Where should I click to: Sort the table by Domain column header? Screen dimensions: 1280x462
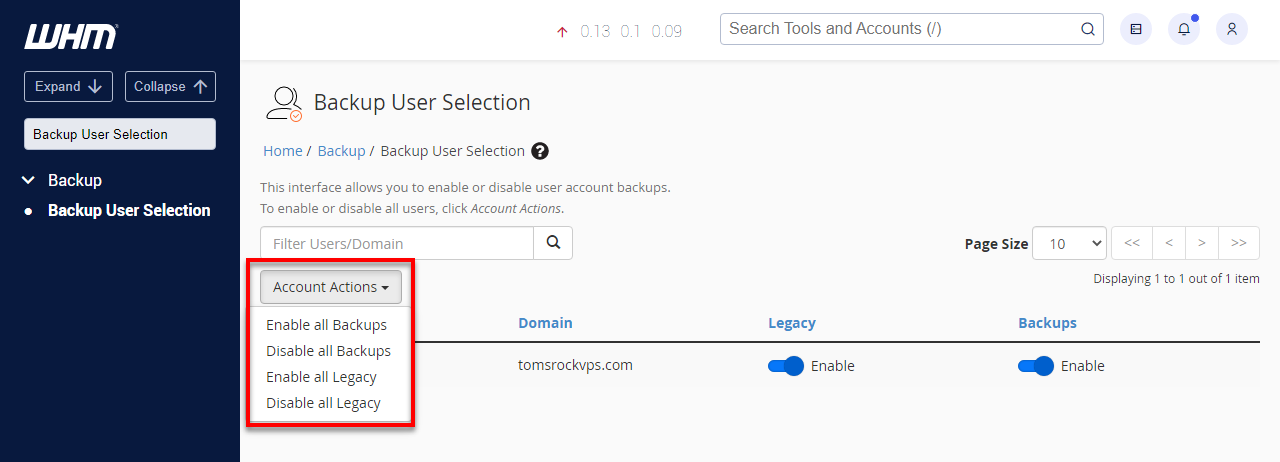tap(545, 323)
